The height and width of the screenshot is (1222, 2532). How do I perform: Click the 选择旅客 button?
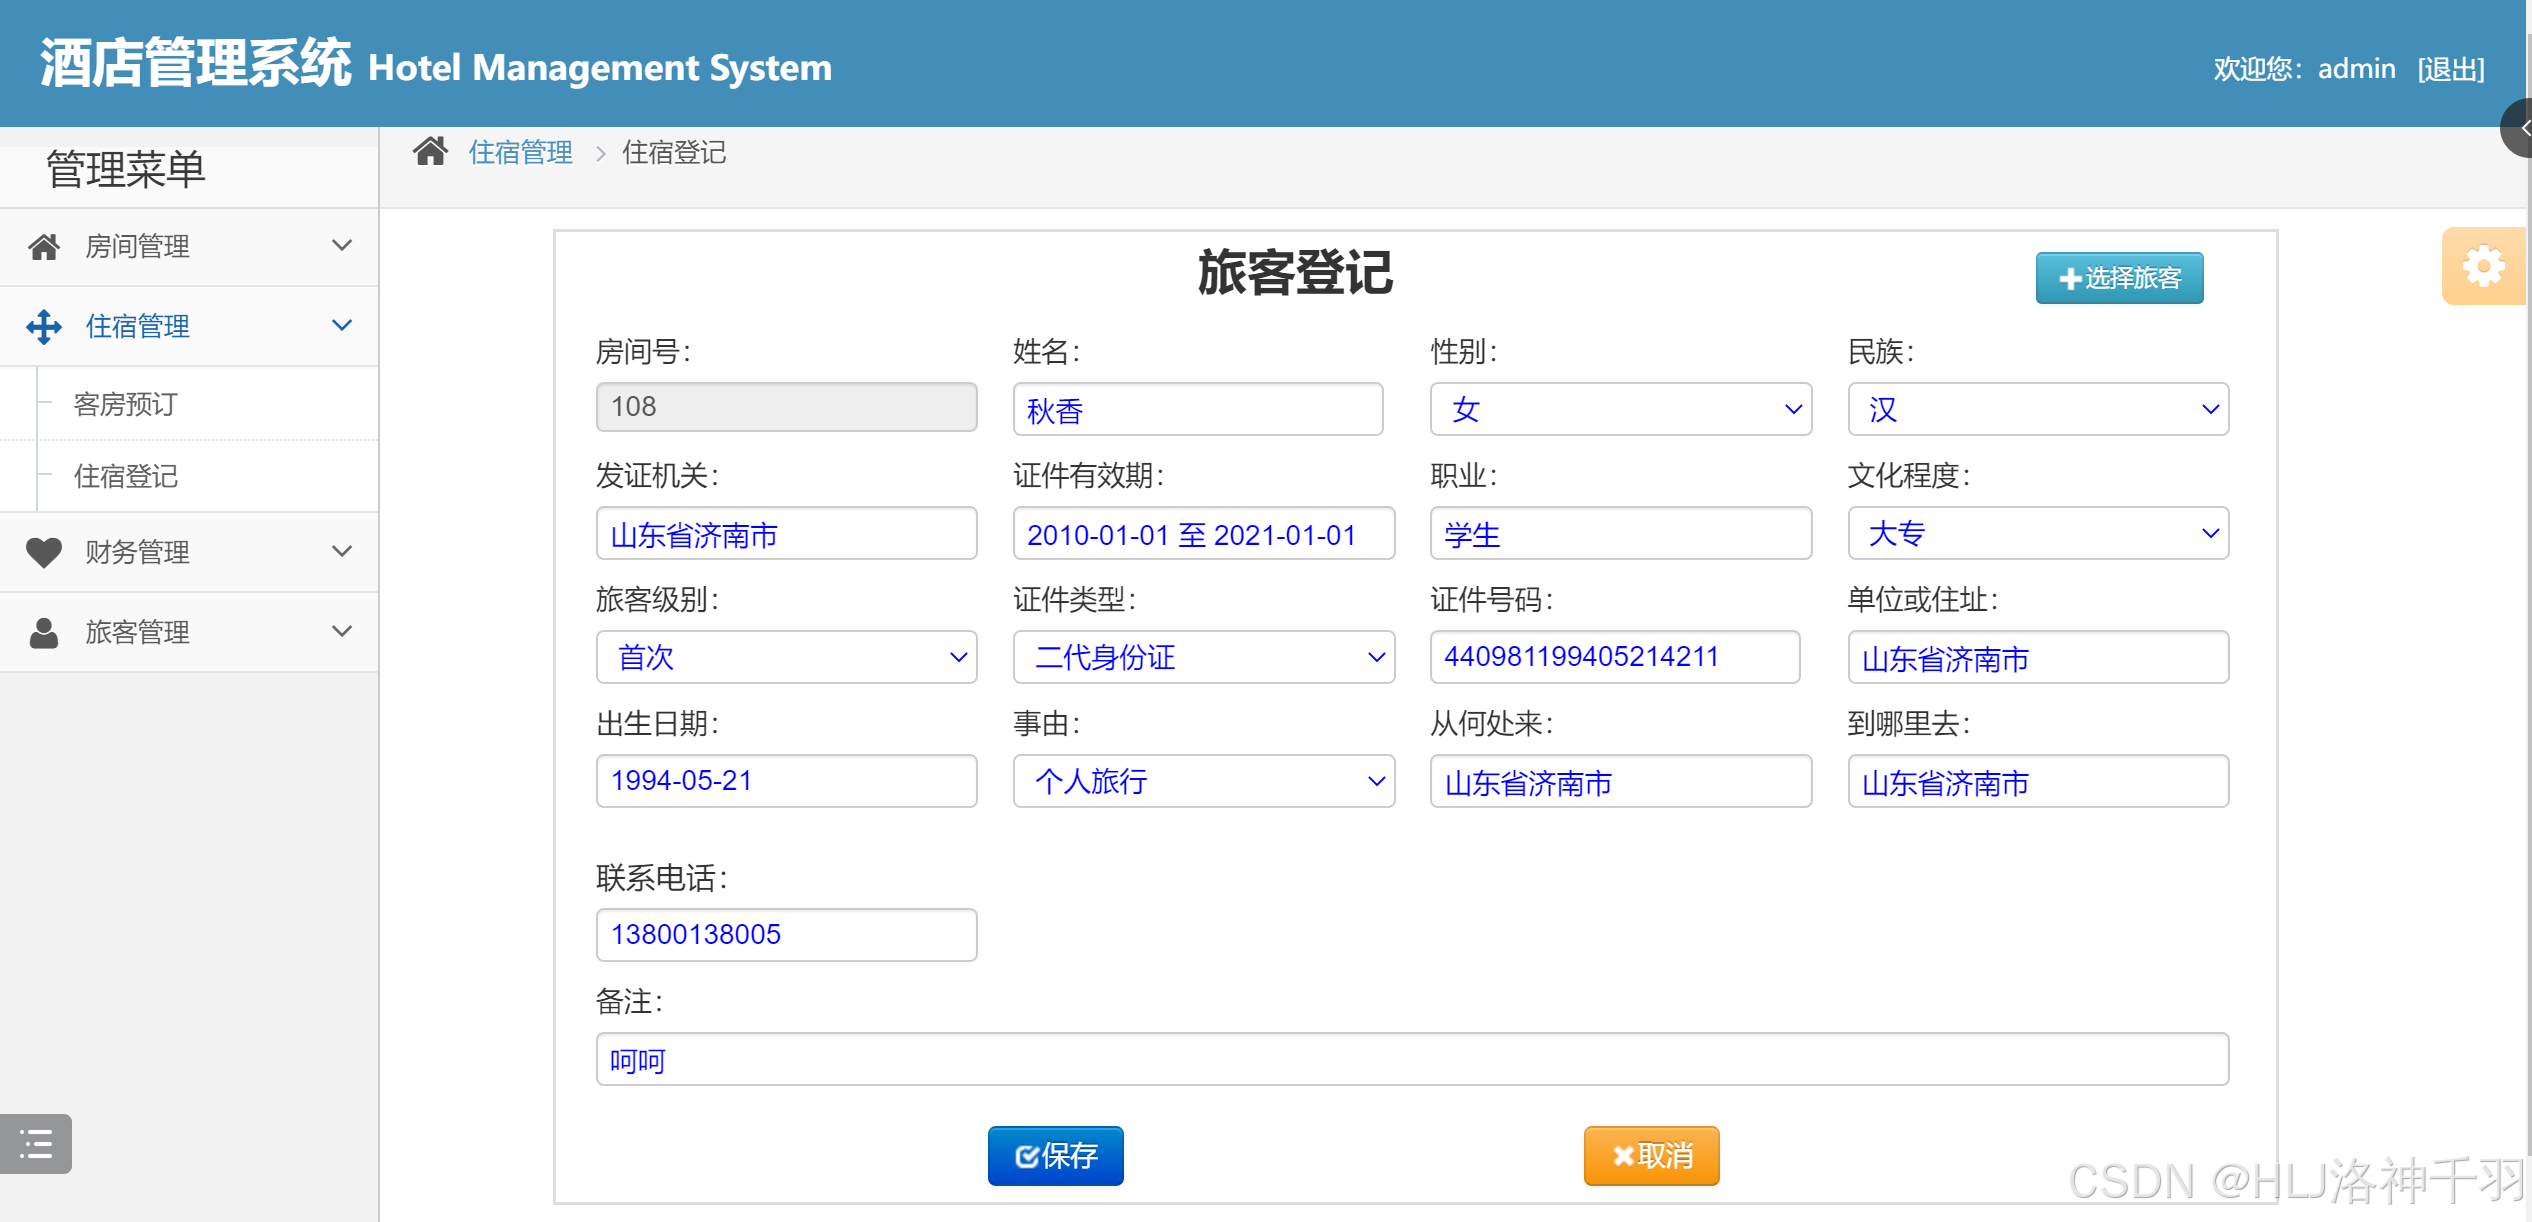2119,278
